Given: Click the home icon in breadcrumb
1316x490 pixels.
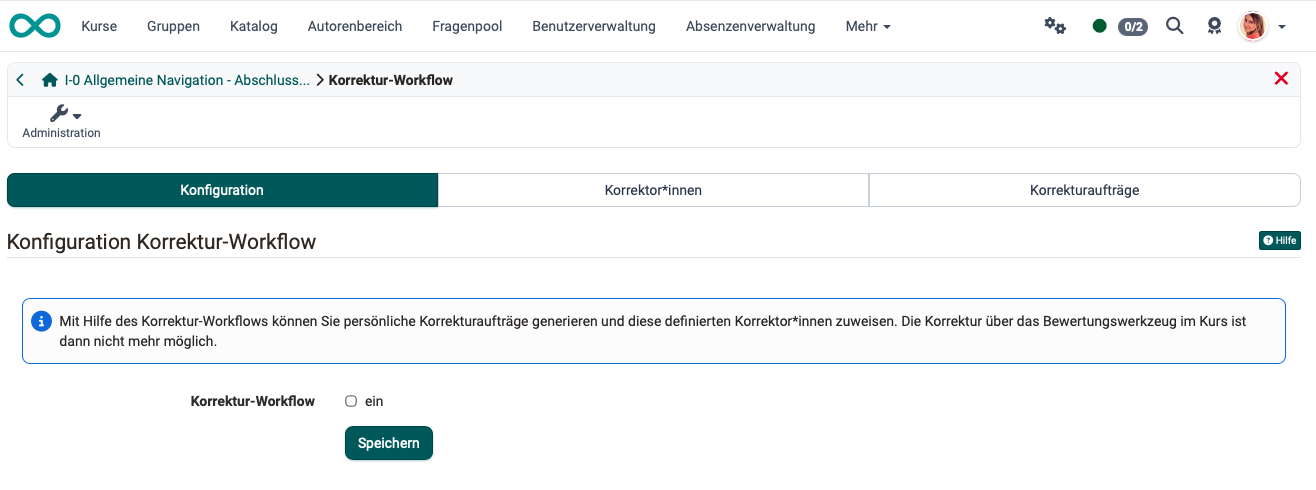Looking at the screenshot, I should pyautogui.click(x=49, y=80).
